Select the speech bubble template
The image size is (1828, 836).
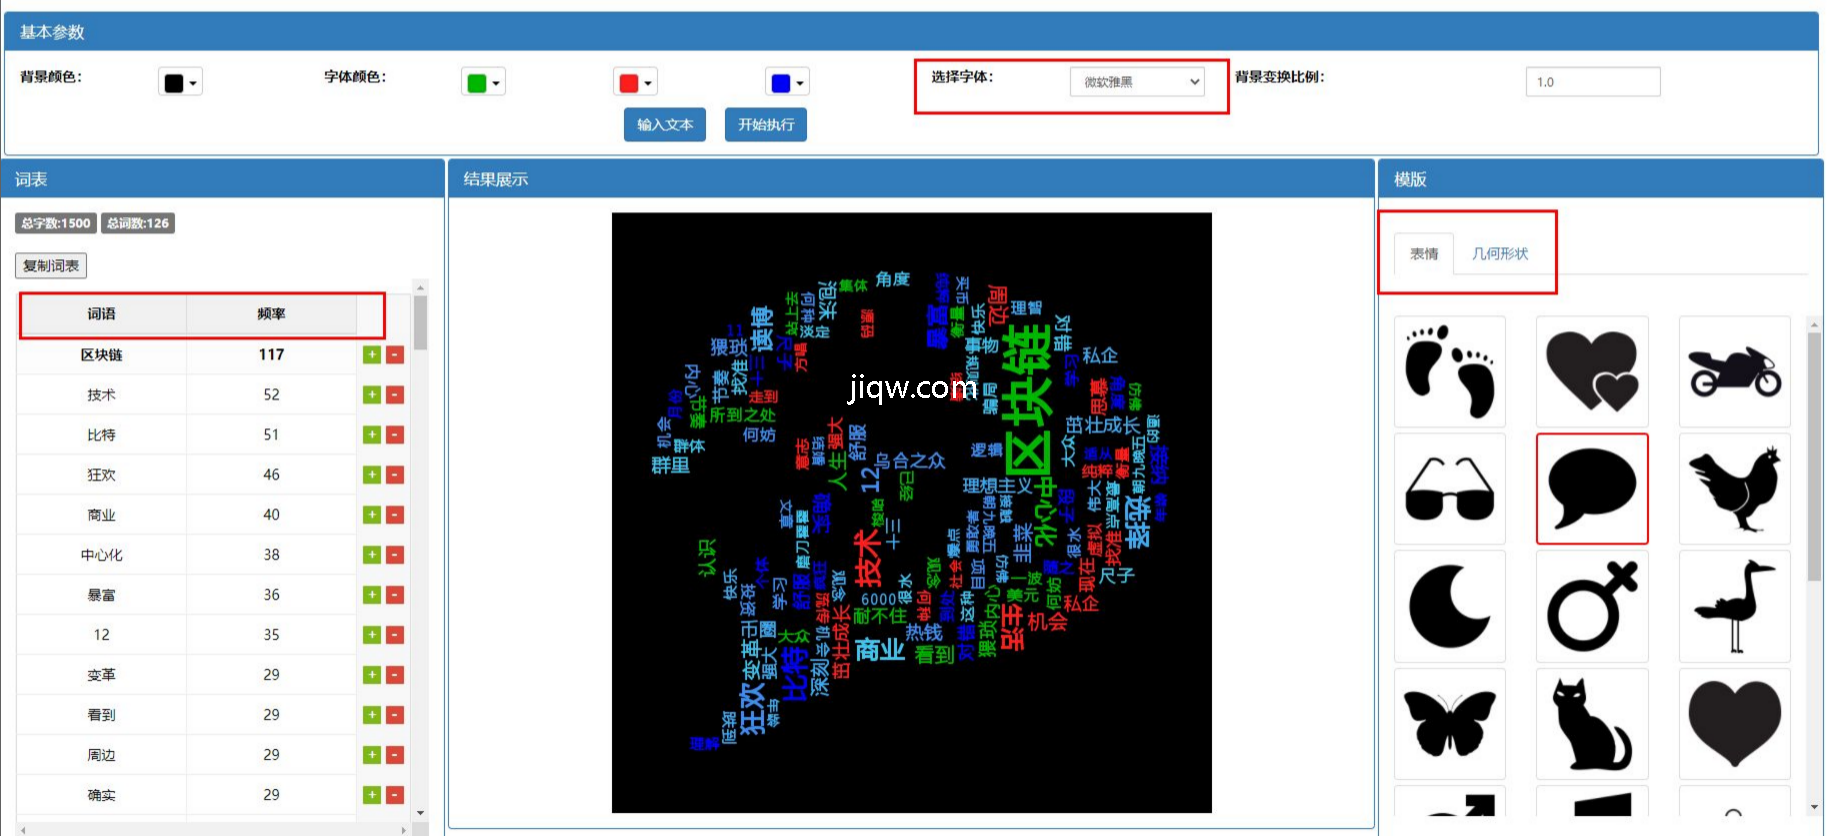coord(1591,489)
